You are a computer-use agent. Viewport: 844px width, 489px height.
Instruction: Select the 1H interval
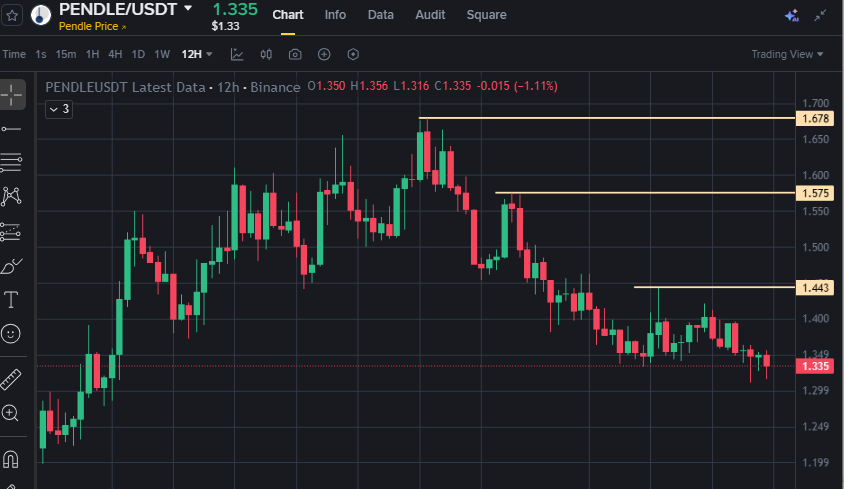click(x=93, y=54)
